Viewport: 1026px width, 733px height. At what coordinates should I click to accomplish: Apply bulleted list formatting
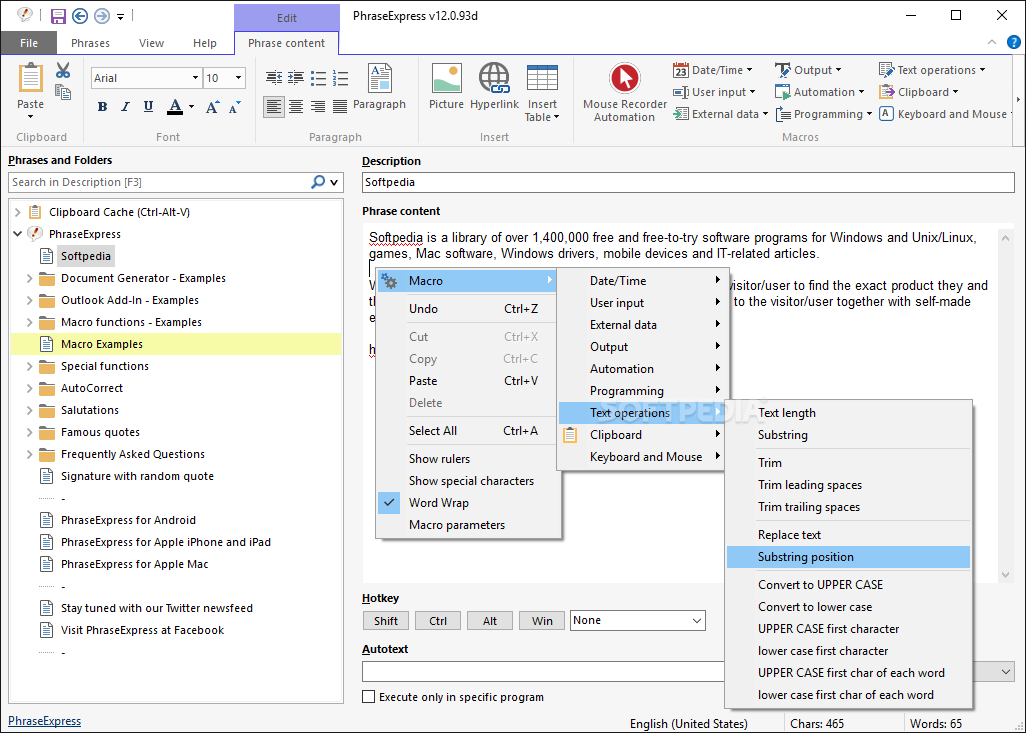pyautogui.click(x=318, y=78)
